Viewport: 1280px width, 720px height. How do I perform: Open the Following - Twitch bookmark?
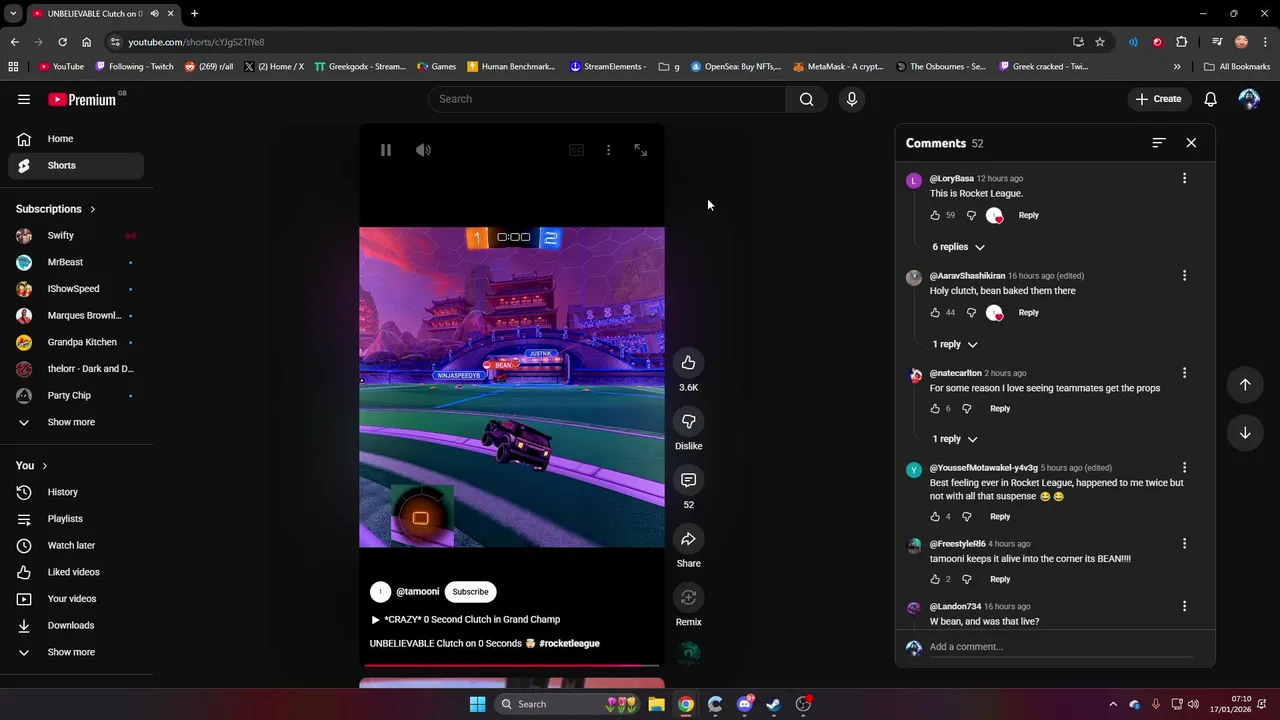pos(134,67)
